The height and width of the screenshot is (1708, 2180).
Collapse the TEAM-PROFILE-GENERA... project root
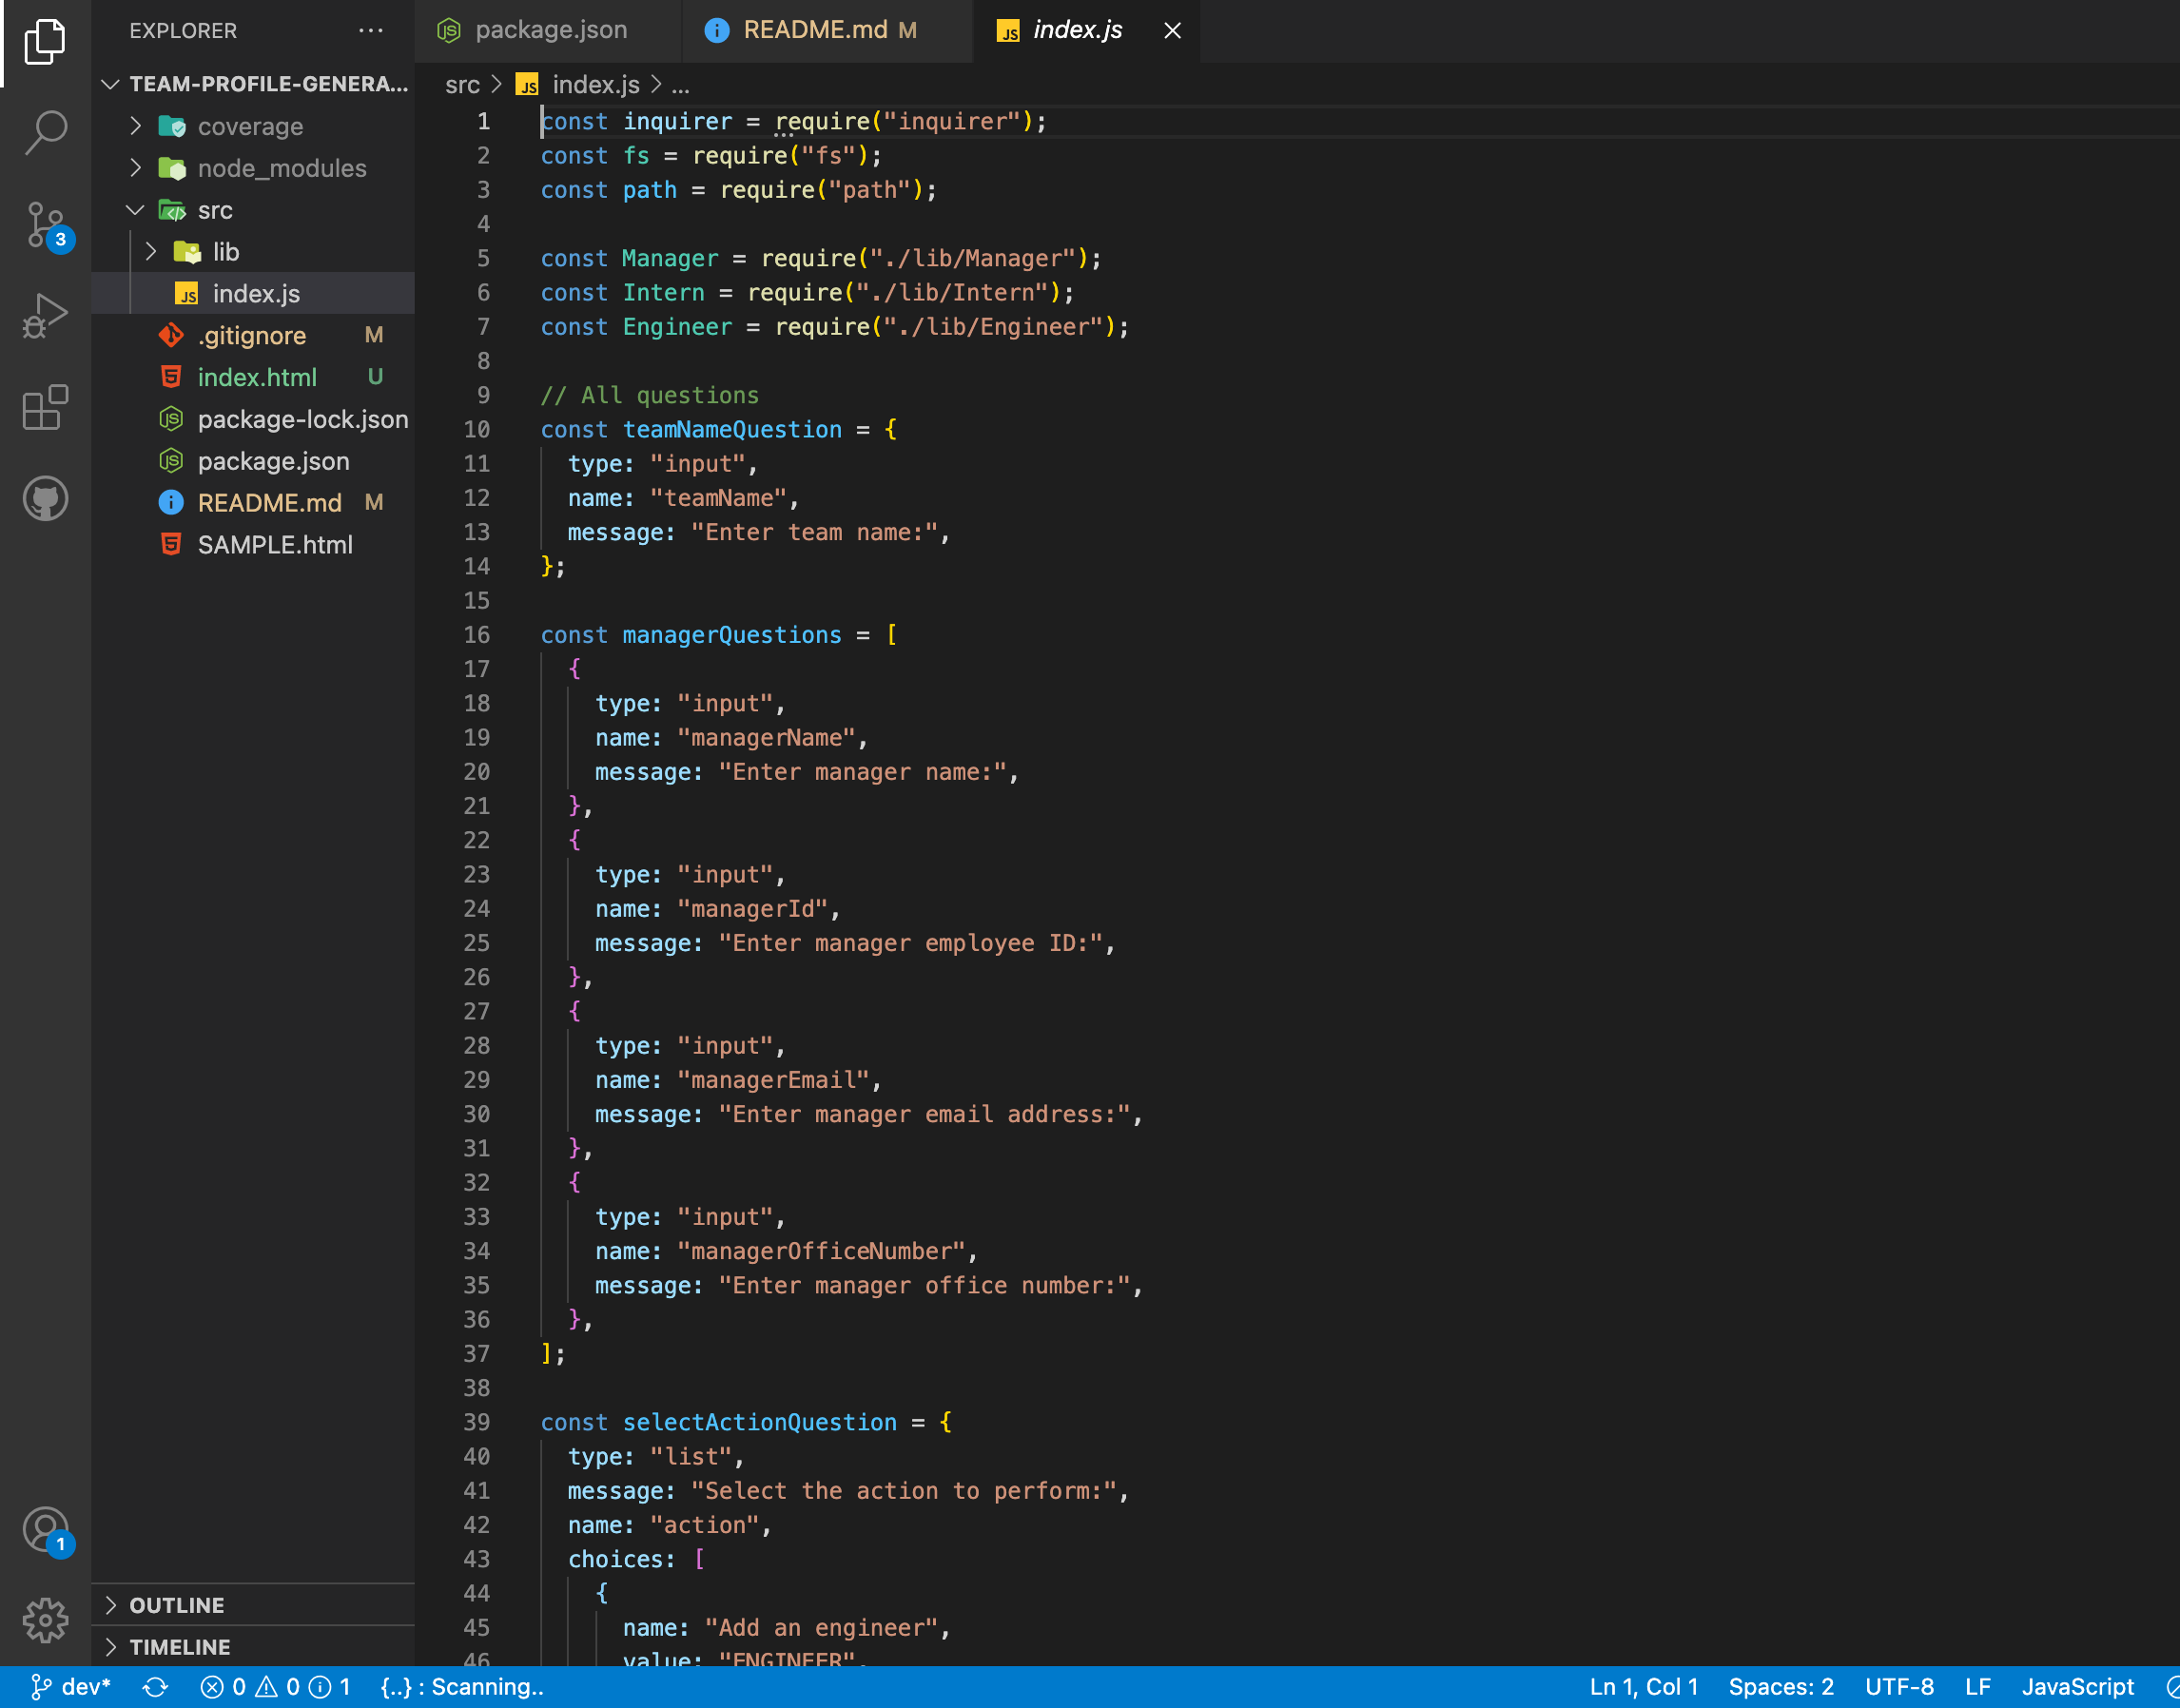click(253, 84)
